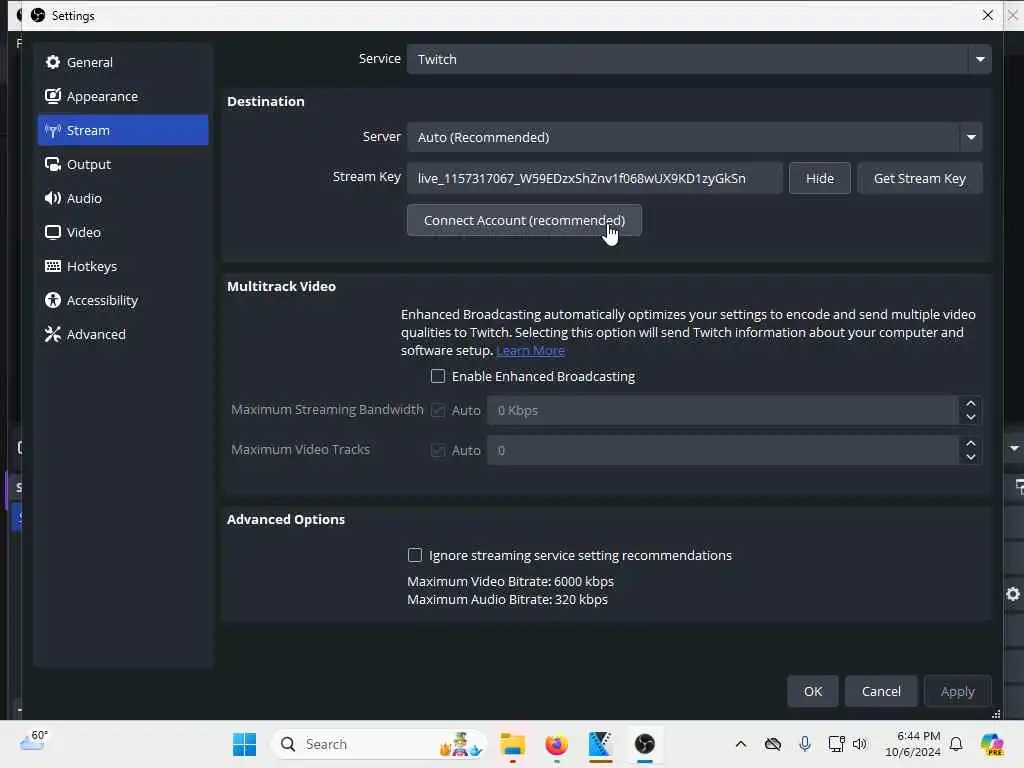This screenshot has width=1024, height=768.
Task: Open the Copilot preview taskbar icon
Action: [x=992, y=744]
